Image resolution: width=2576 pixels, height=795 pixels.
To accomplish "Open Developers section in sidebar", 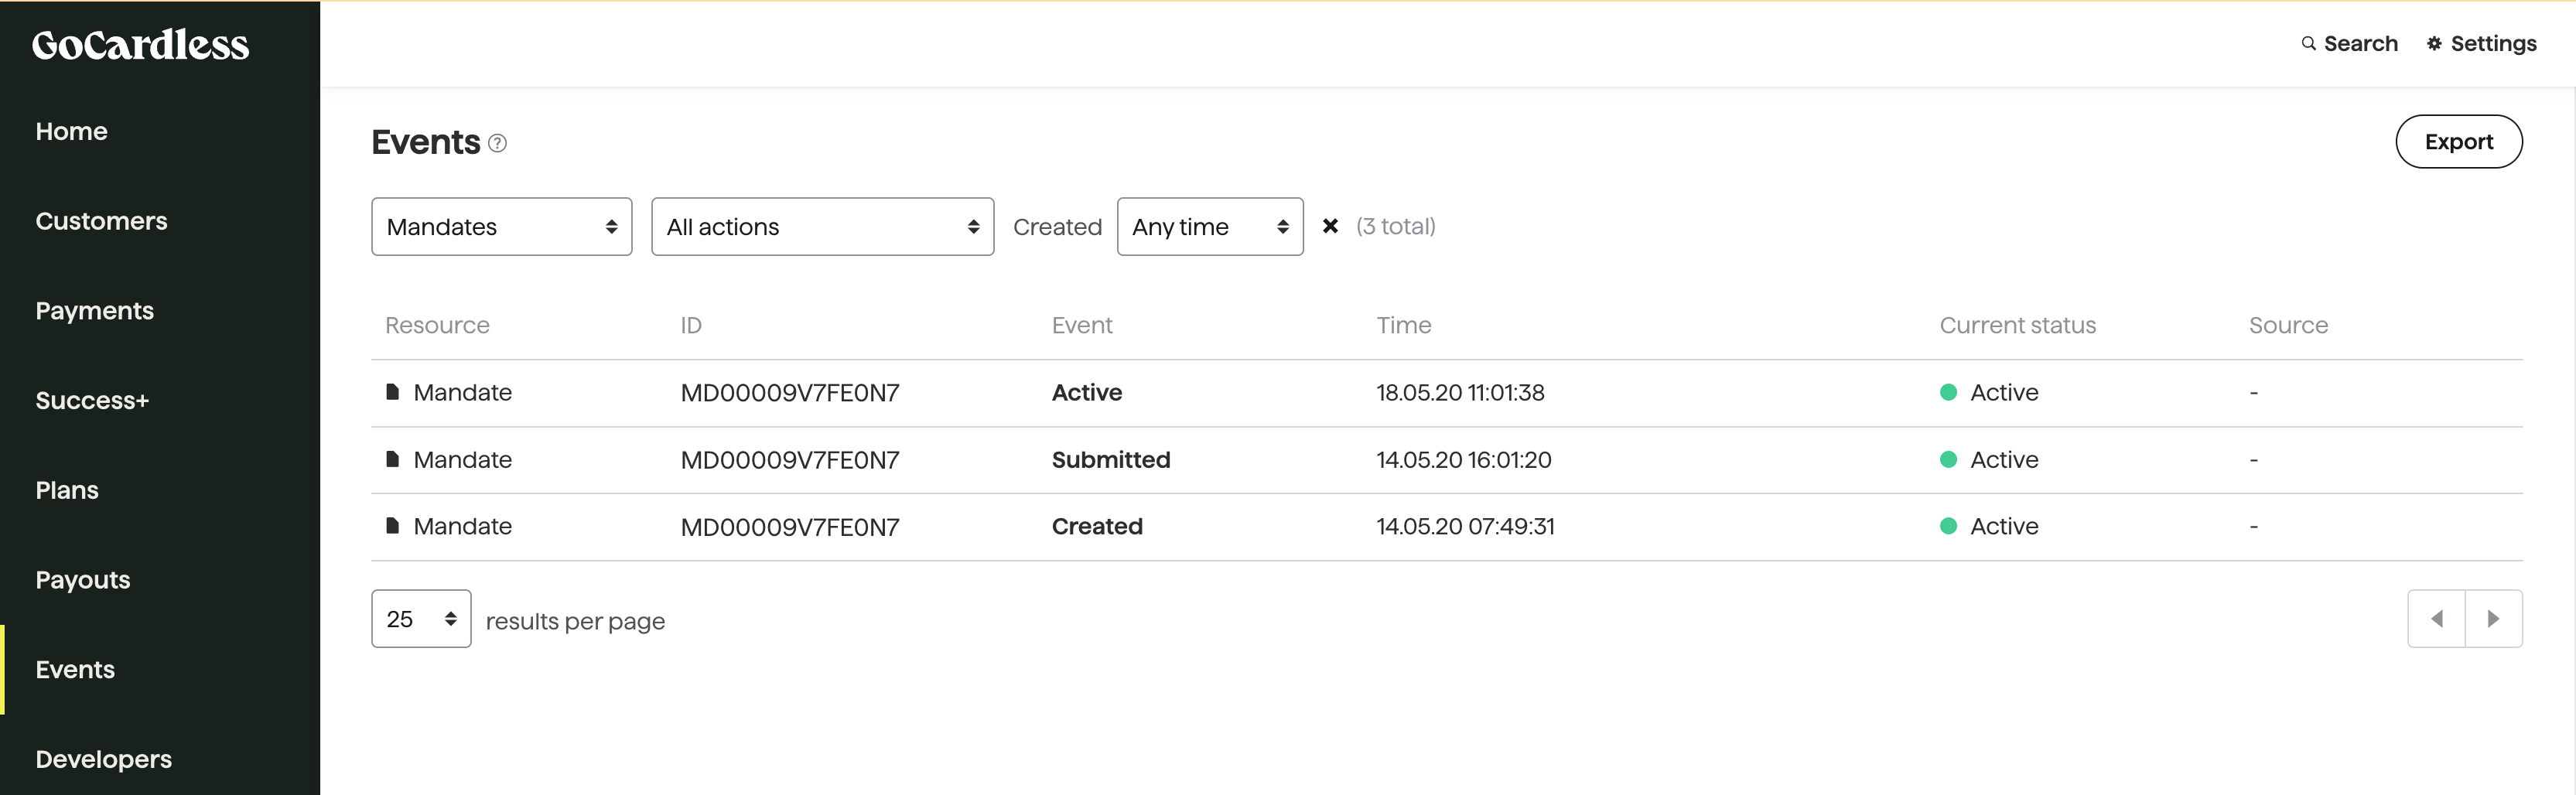I will click(x=104, y=759).
